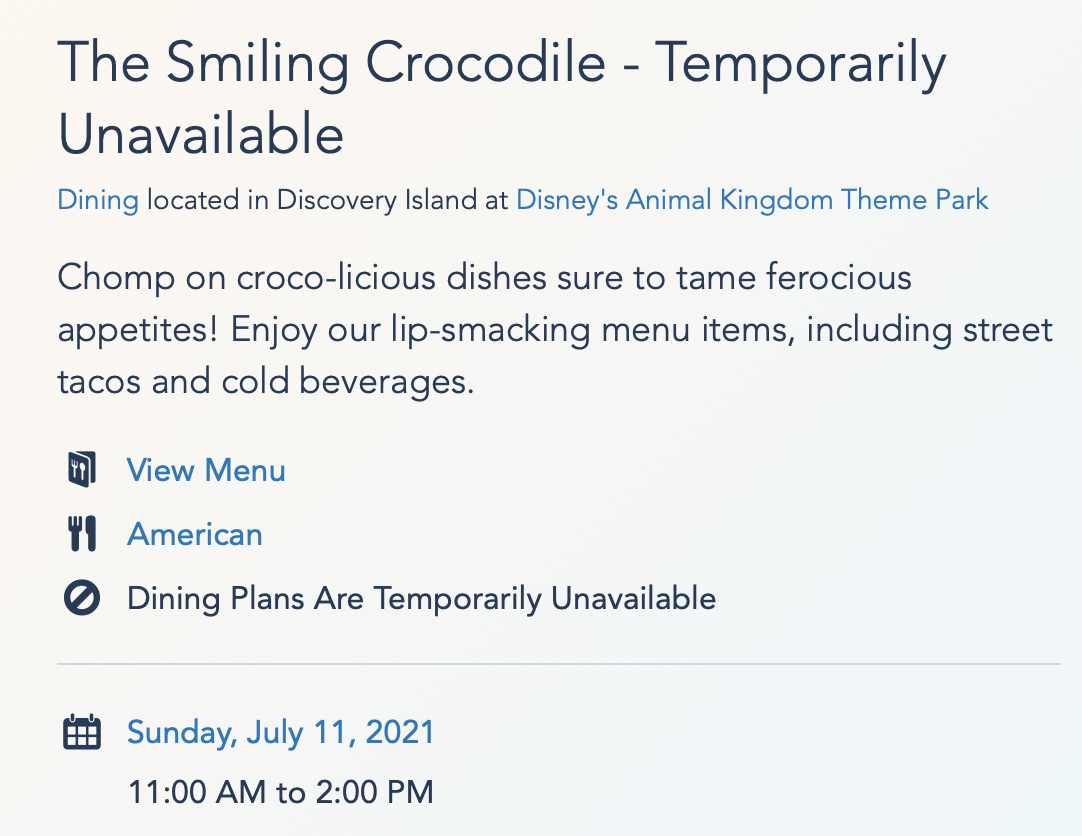Click the calendar icon next to the date
The width and height of the screenshot is (1082, 836).
(81, 732)
